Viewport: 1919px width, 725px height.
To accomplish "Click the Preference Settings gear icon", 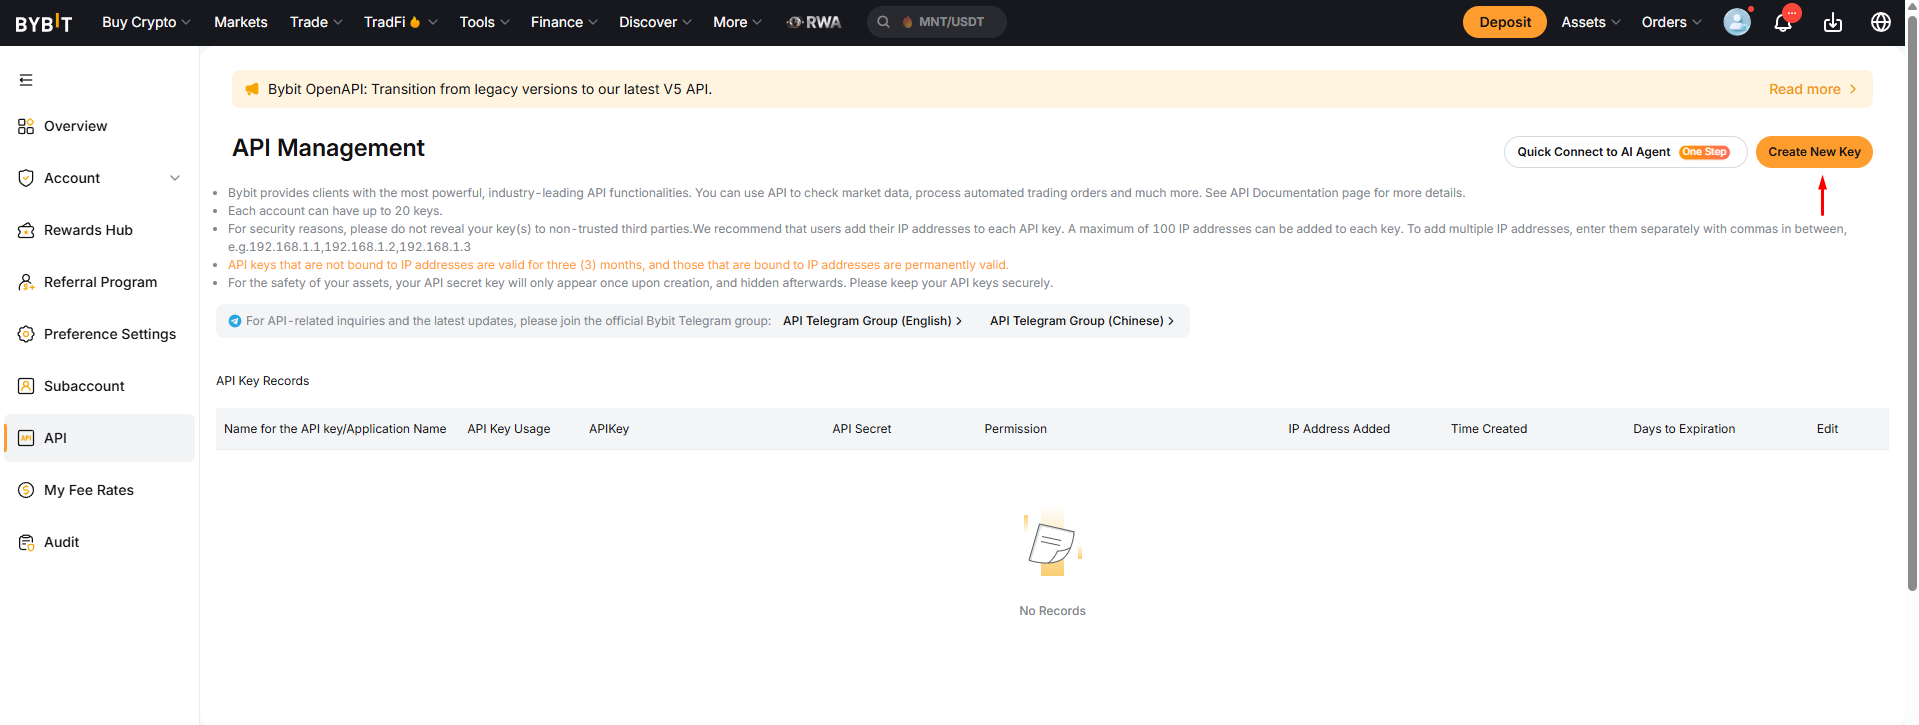I will click(x=26, y=334).
